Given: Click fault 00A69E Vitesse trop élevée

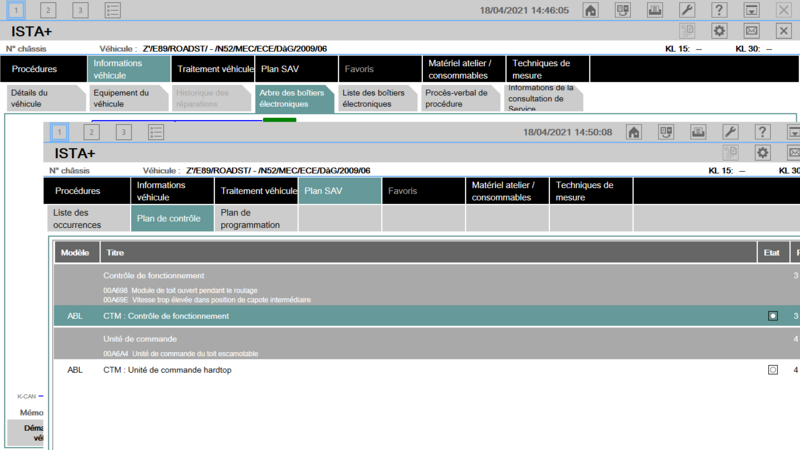Looking at the screenshot, I should [x=207, y=300].
